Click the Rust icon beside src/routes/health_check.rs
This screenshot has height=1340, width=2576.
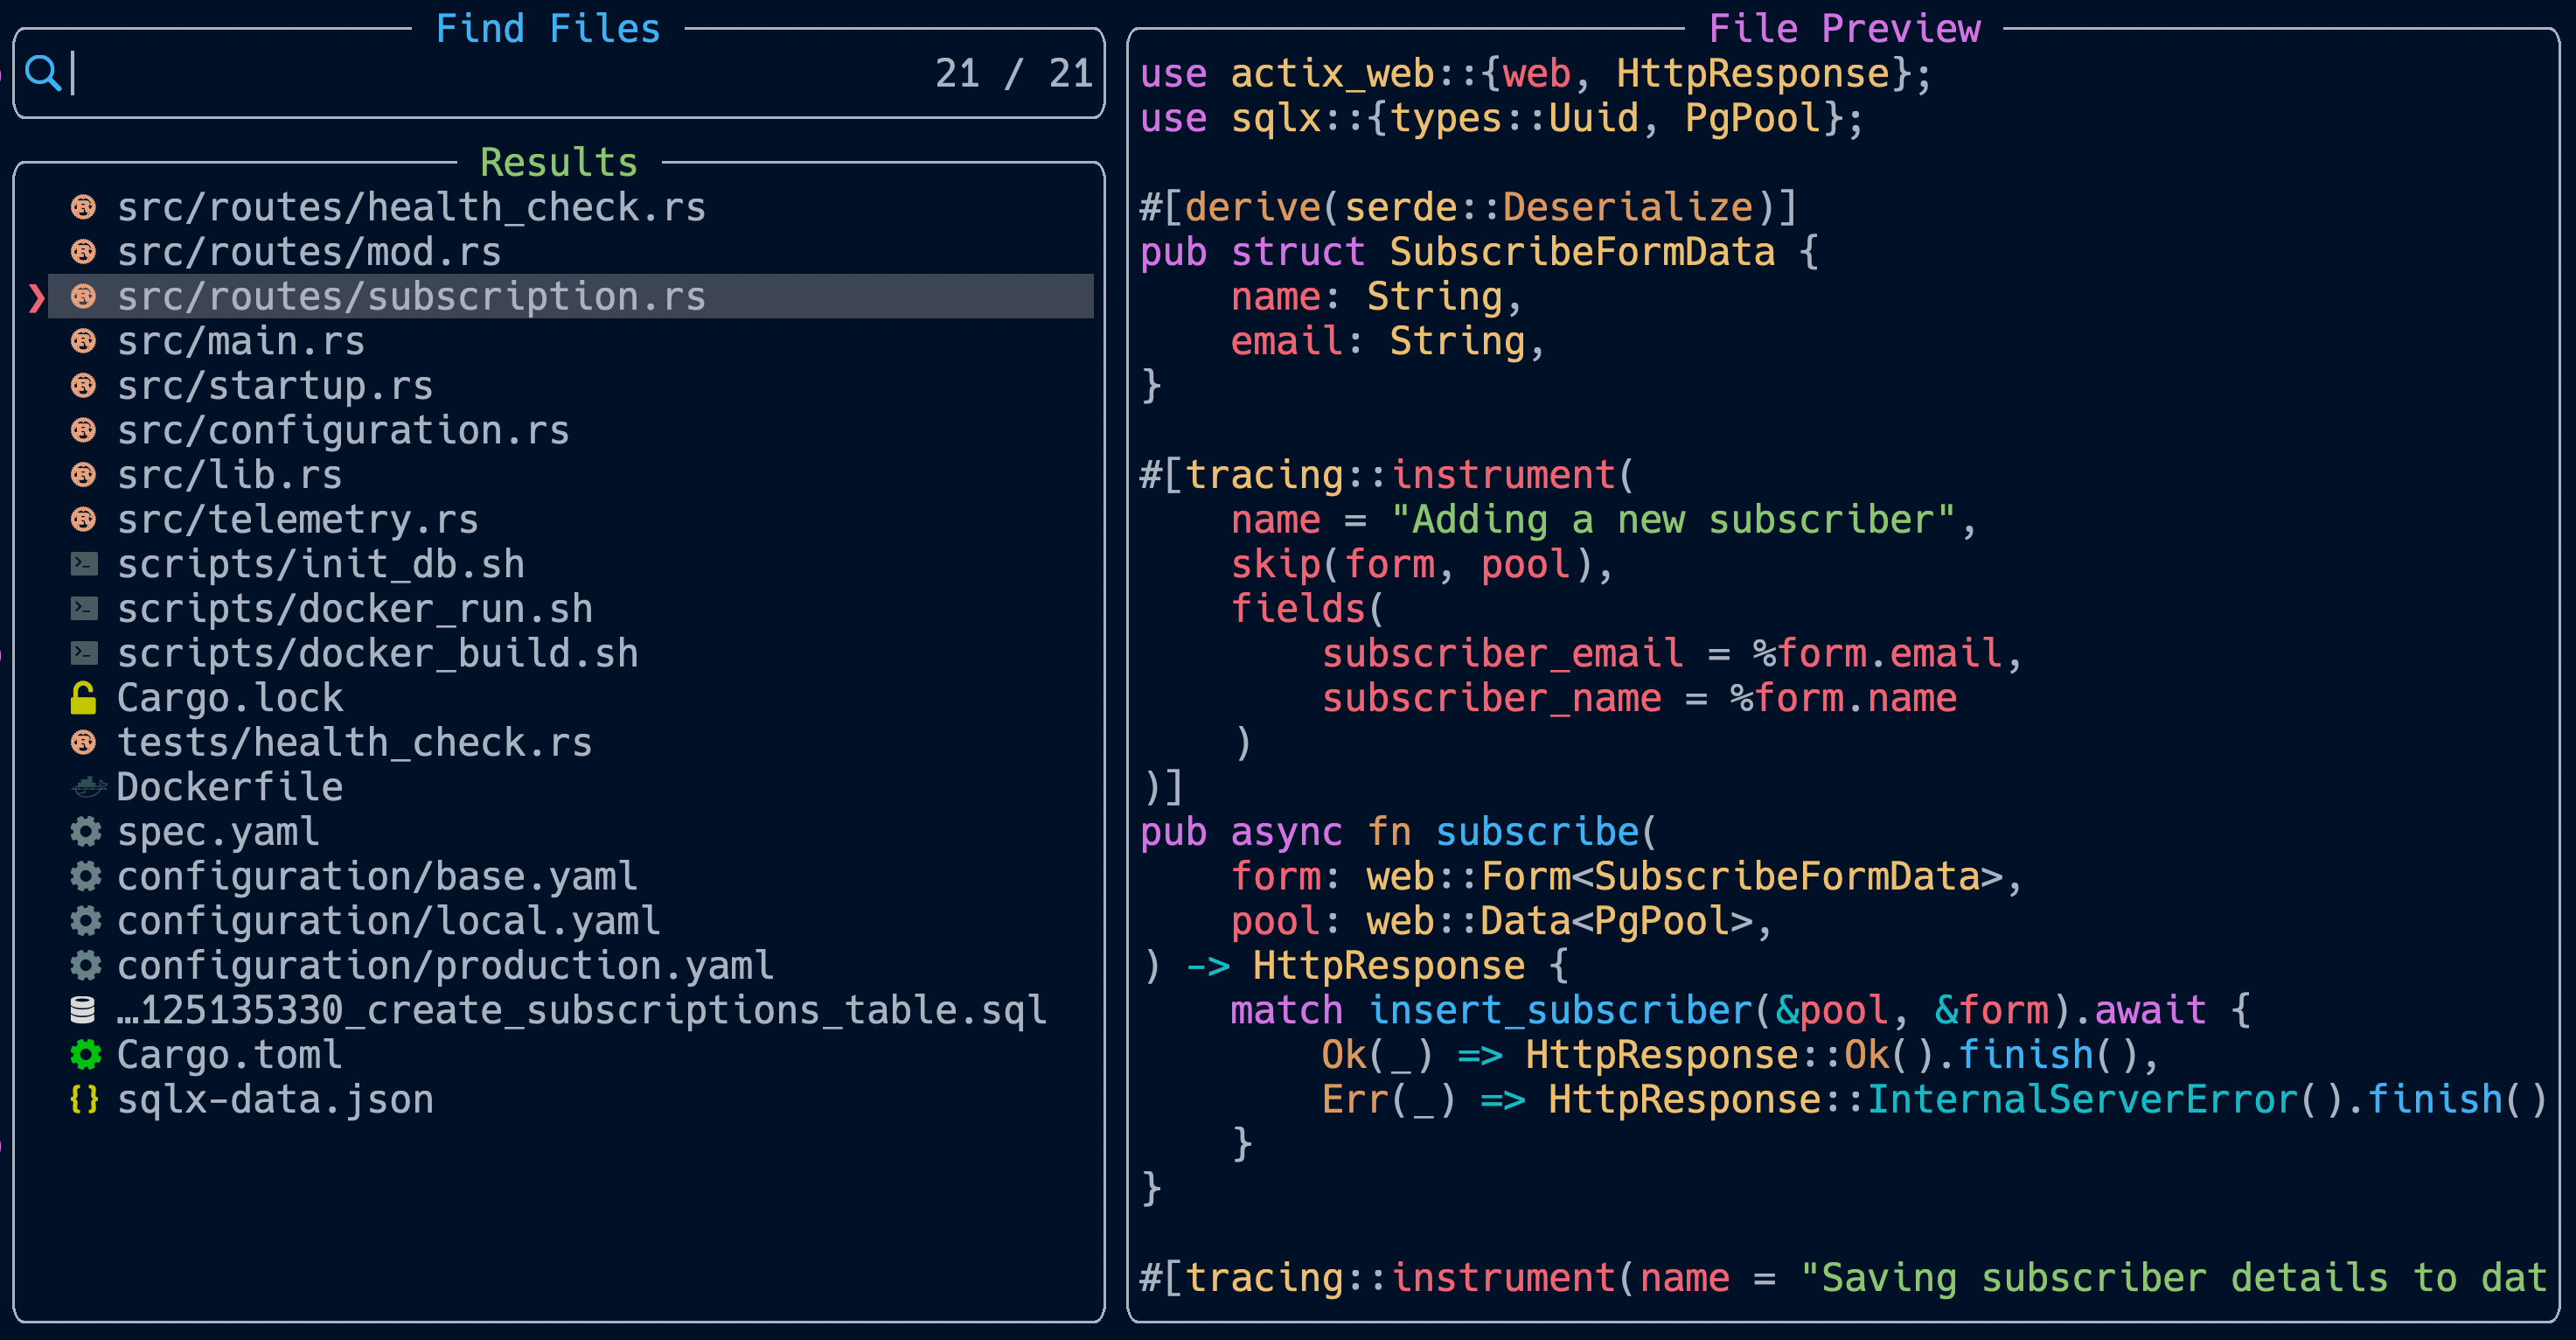[84, 207]
